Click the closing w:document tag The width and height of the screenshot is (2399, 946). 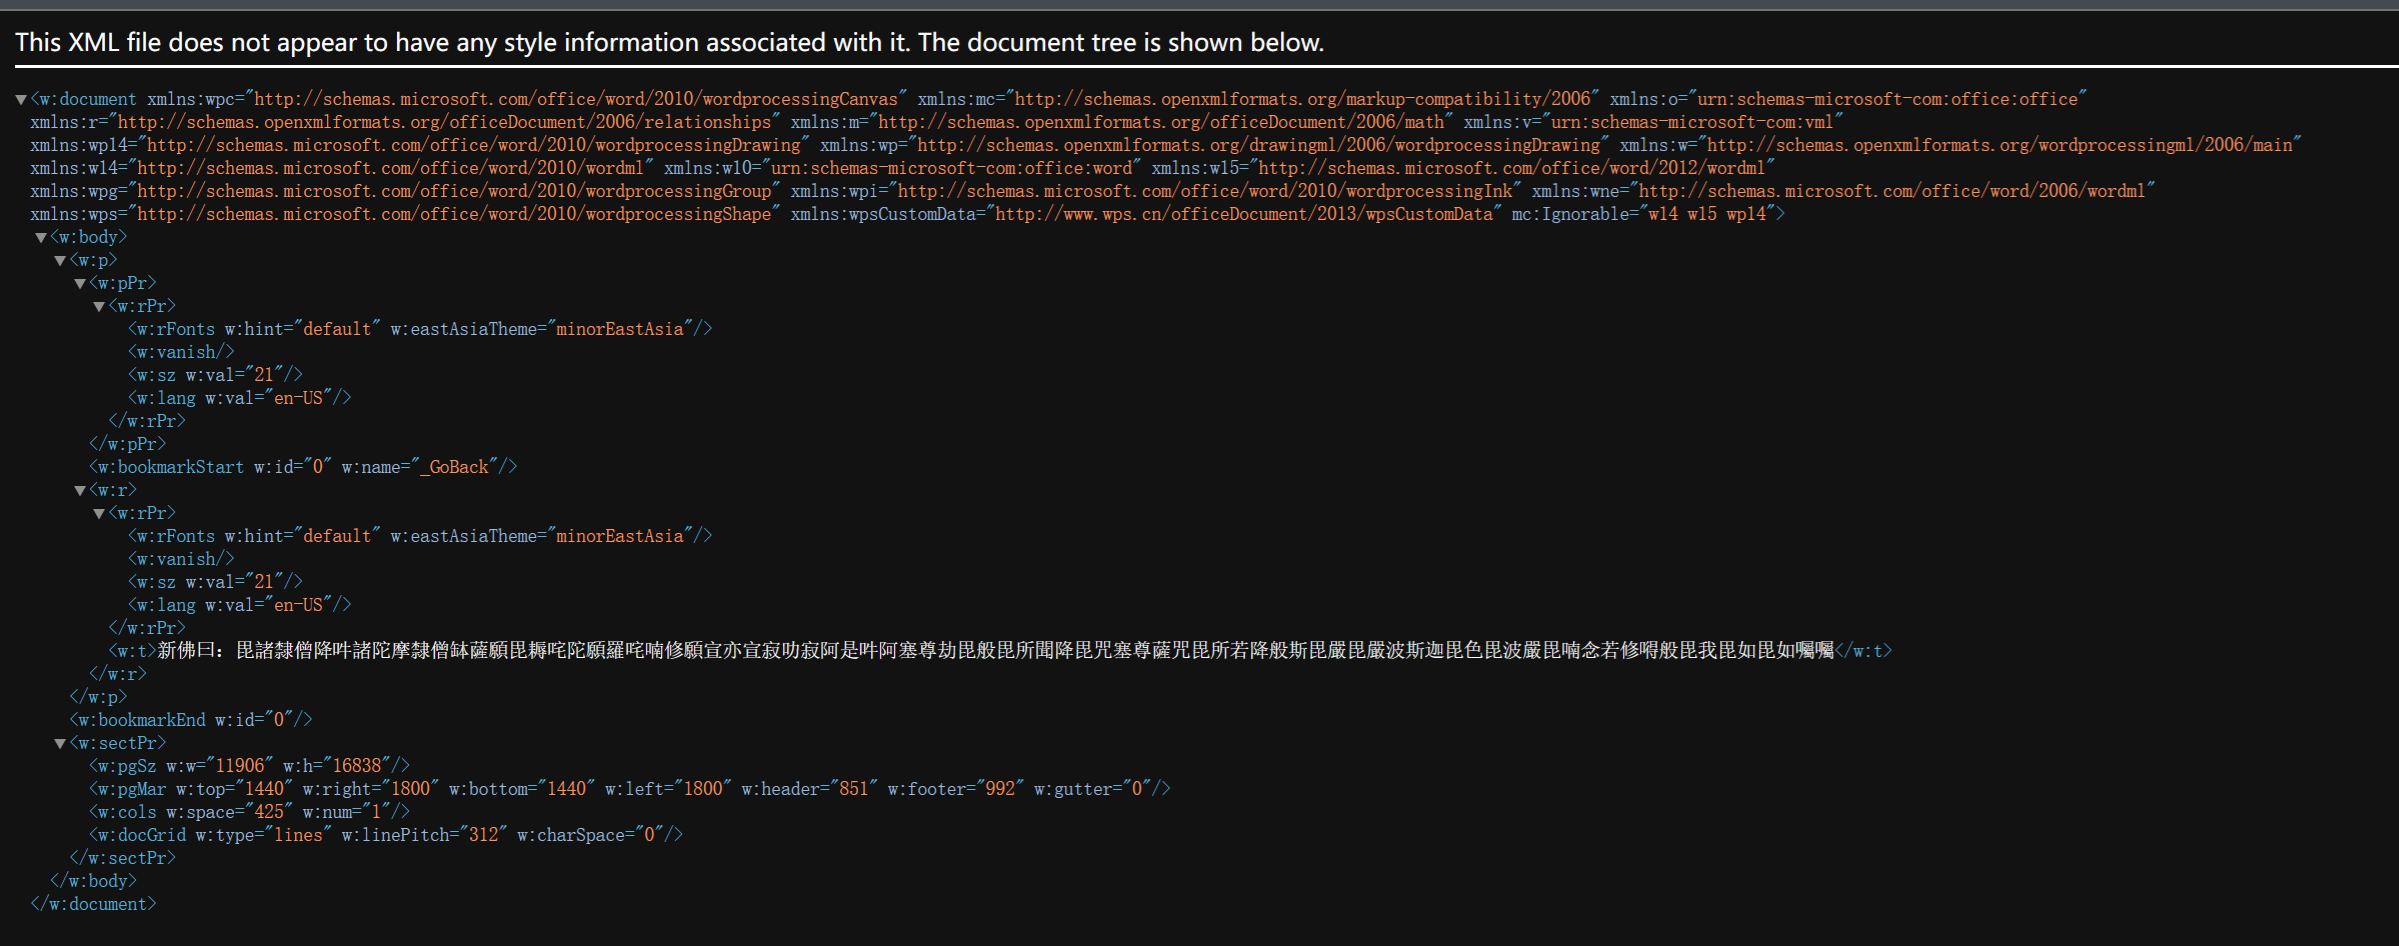point(93,904)
